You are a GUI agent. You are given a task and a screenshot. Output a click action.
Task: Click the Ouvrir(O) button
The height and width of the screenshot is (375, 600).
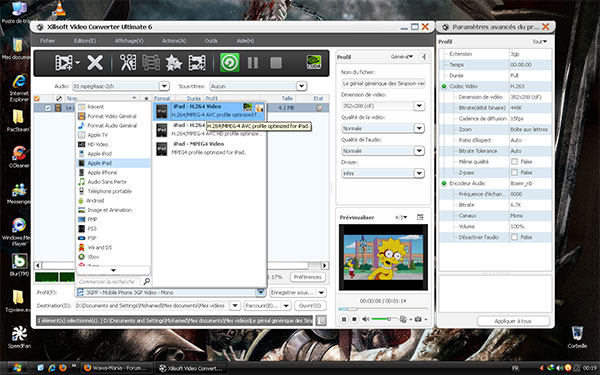(x=310, y=306)
